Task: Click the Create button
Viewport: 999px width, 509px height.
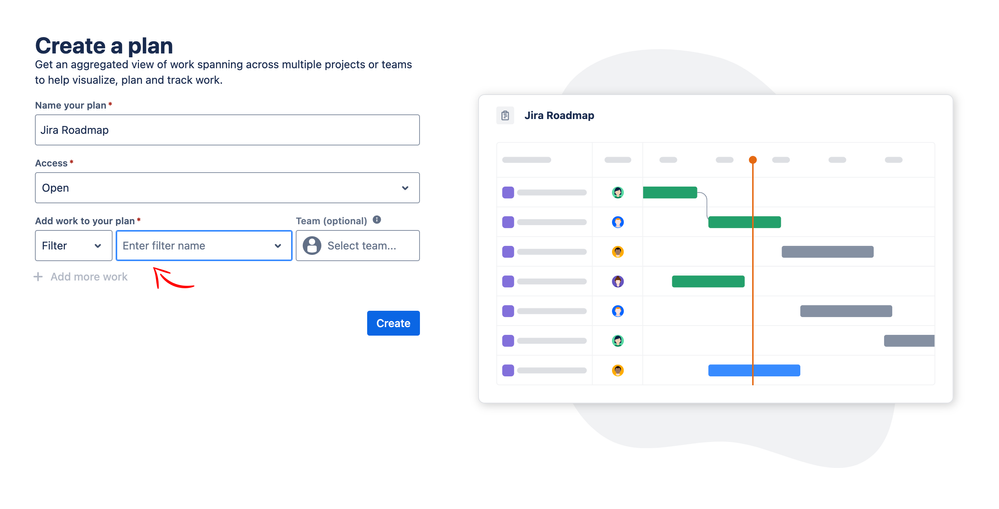Action: click(x=393, y=323)
